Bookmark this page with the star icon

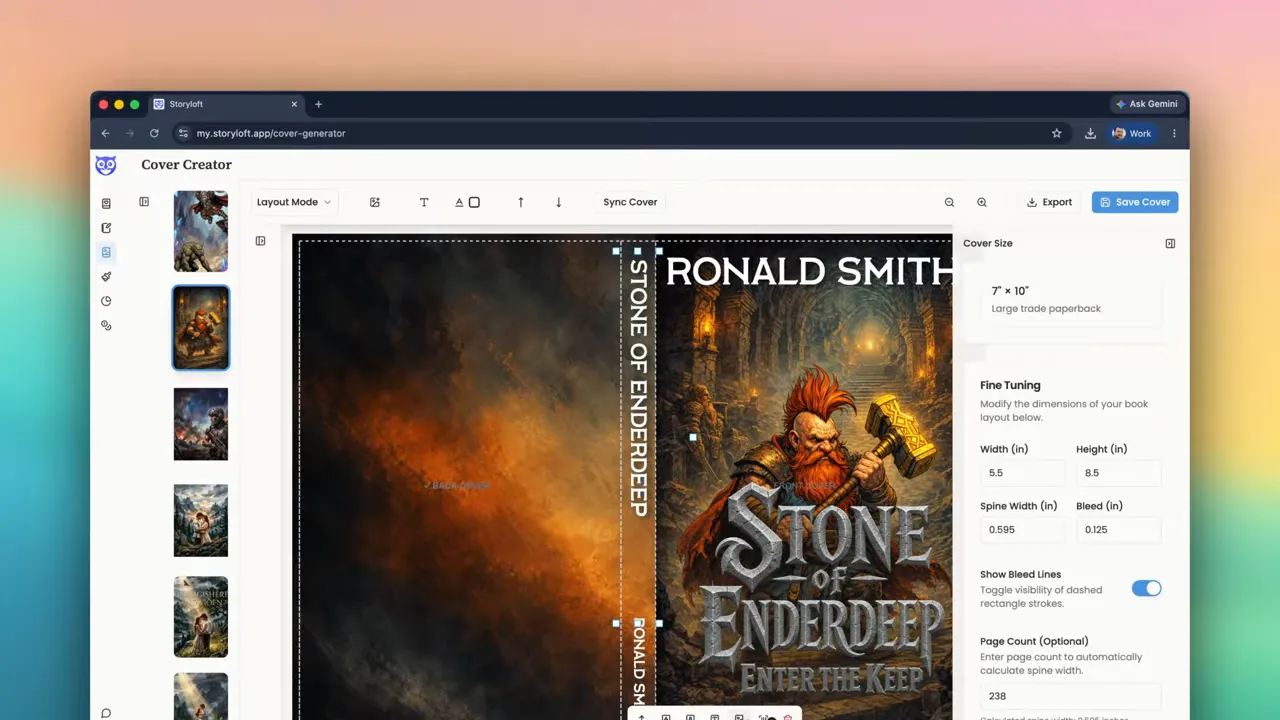tap(1057, 133)
